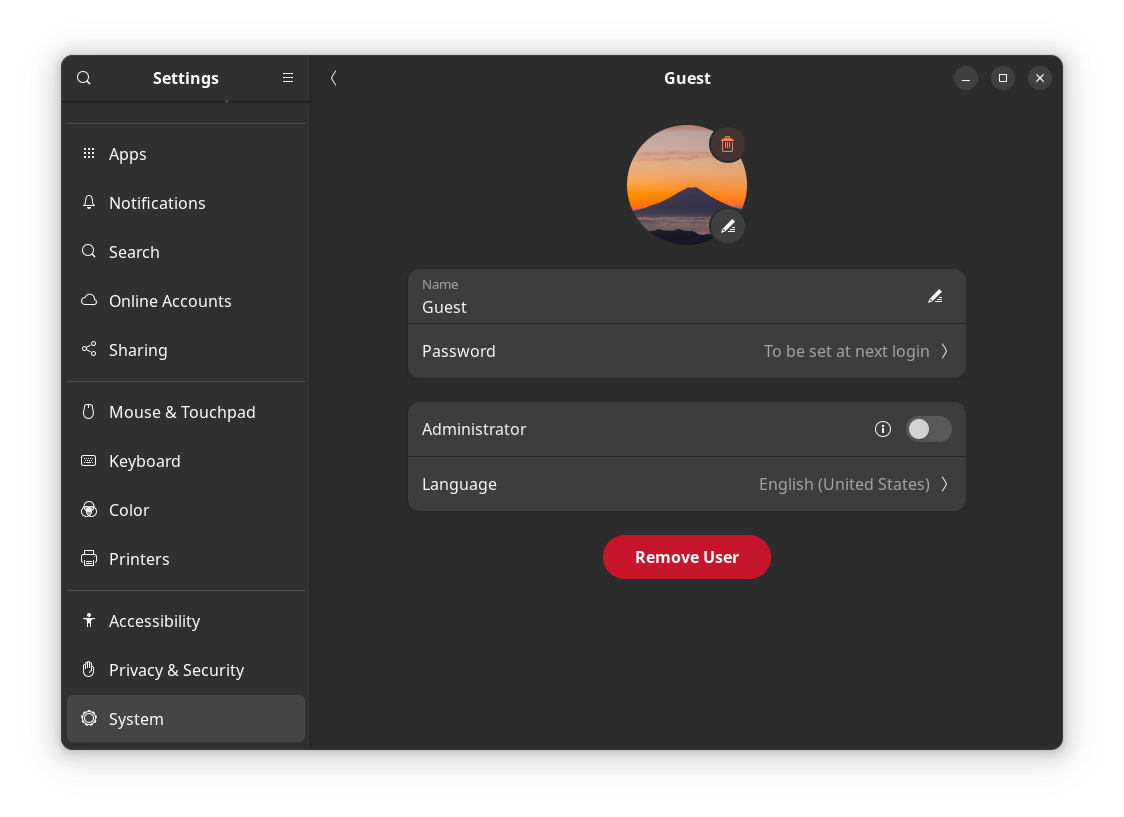The height and width of the screenshot is (817, 1124).
Task: Click the pencil icon to edit the Name
Action: pos(935,295)
